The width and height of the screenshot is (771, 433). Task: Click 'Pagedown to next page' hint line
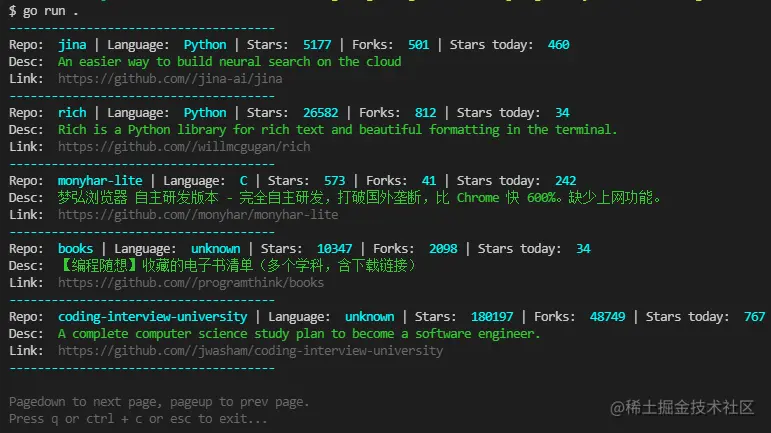[159, 402]
